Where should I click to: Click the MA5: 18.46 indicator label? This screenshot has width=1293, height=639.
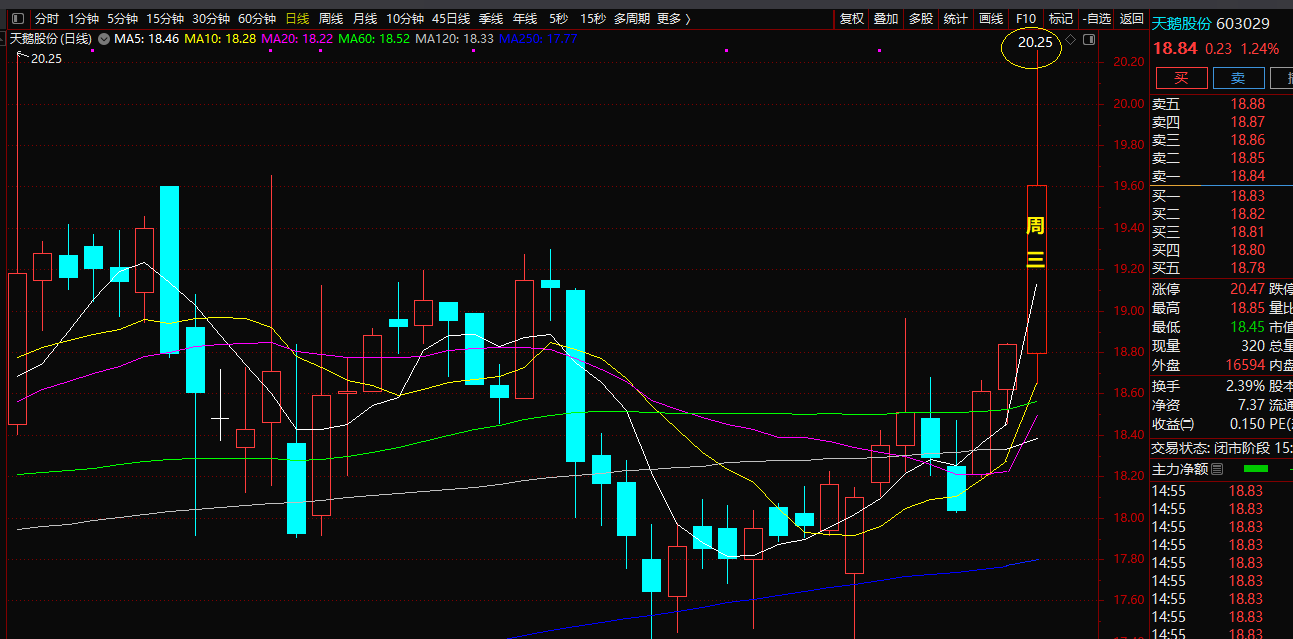click(147, 39)
